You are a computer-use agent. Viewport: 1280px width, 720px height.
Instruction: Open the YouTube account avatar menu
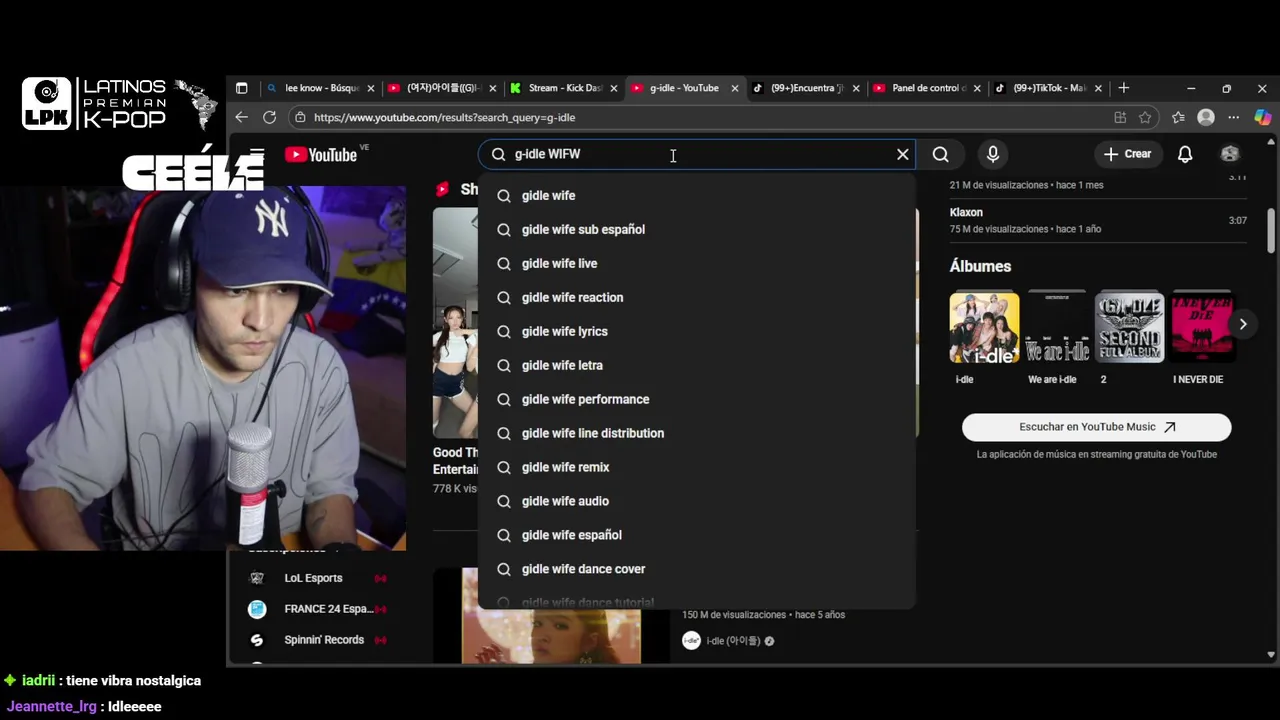(x=1230, y=154)
